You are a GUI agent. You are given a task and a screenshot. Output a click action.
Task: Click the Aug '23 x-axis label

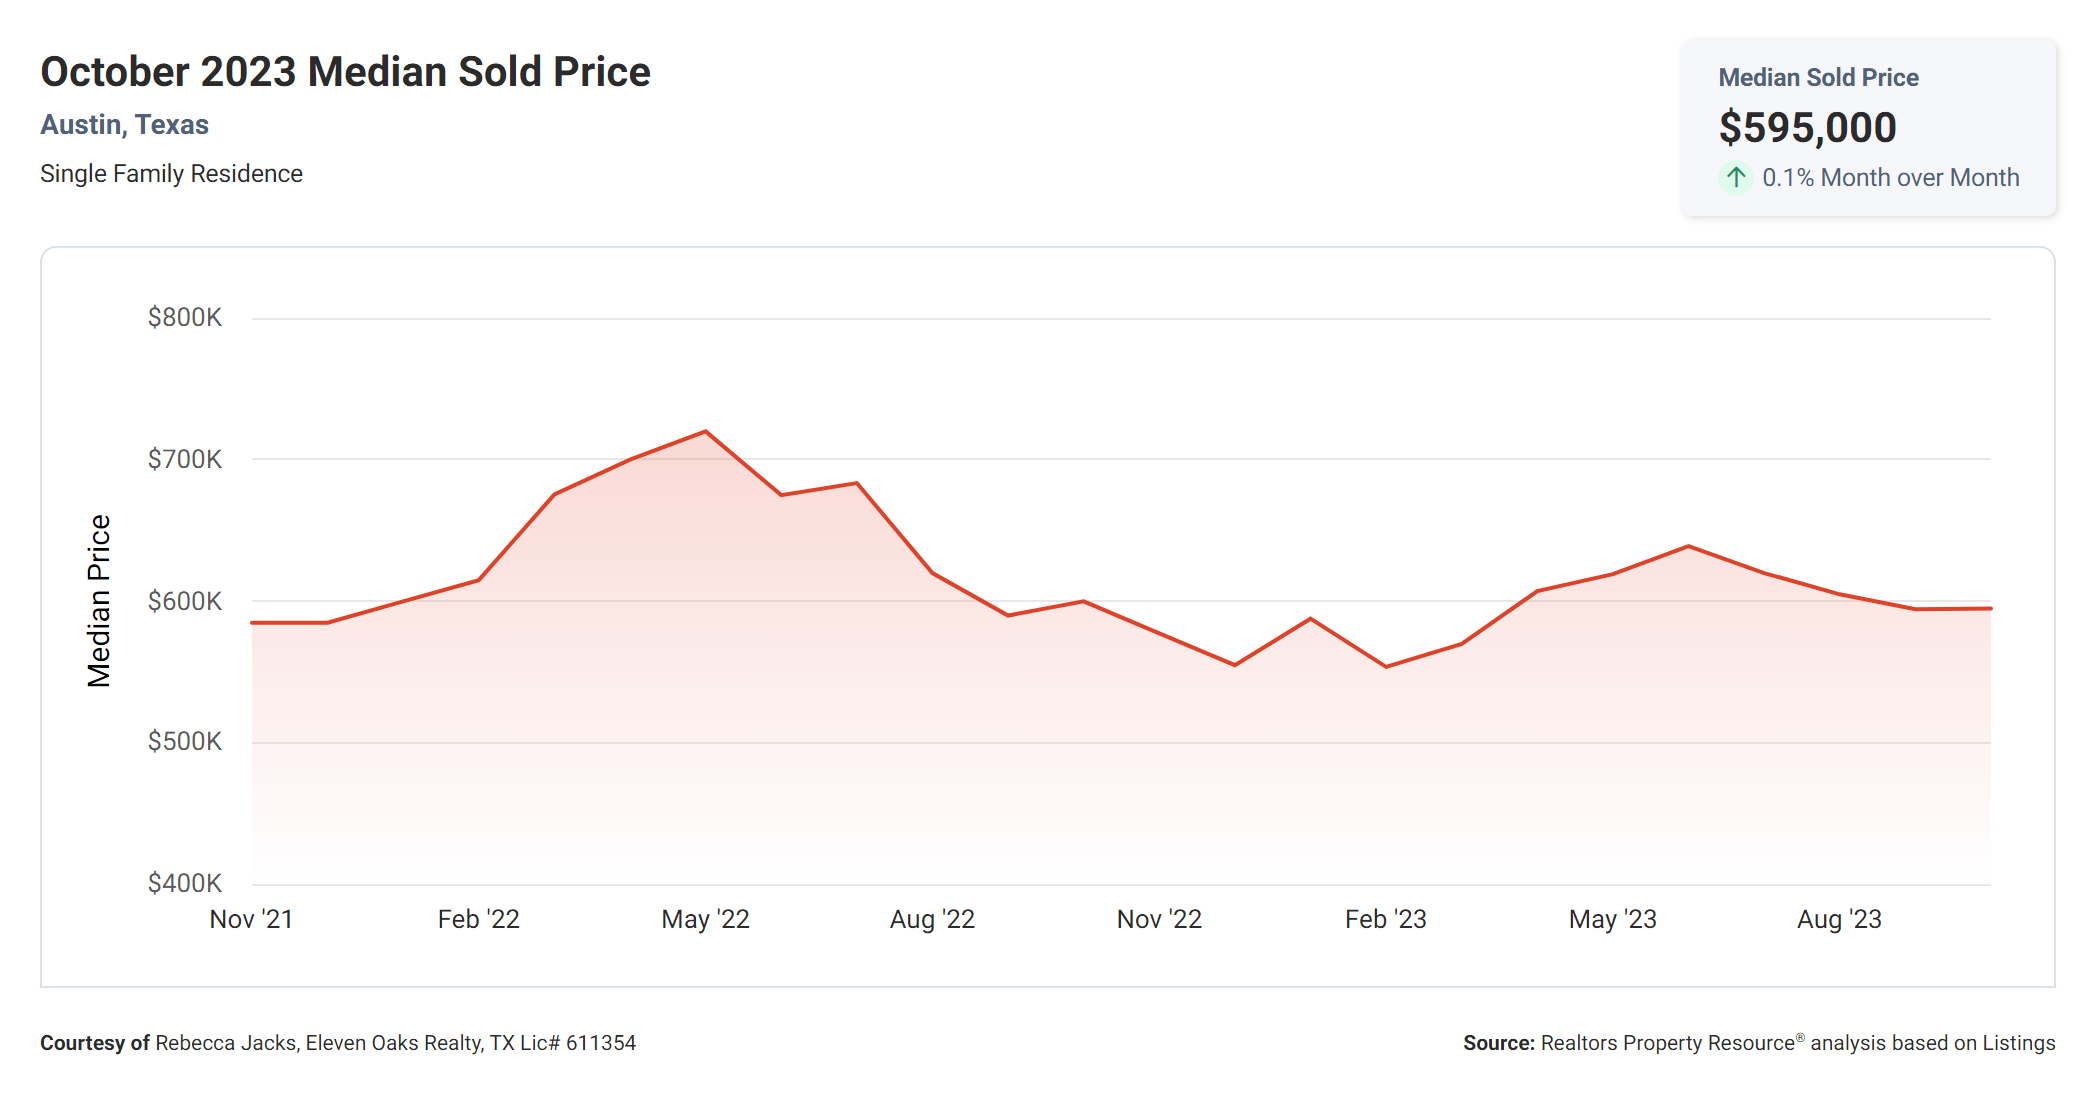click(1839, 920)
